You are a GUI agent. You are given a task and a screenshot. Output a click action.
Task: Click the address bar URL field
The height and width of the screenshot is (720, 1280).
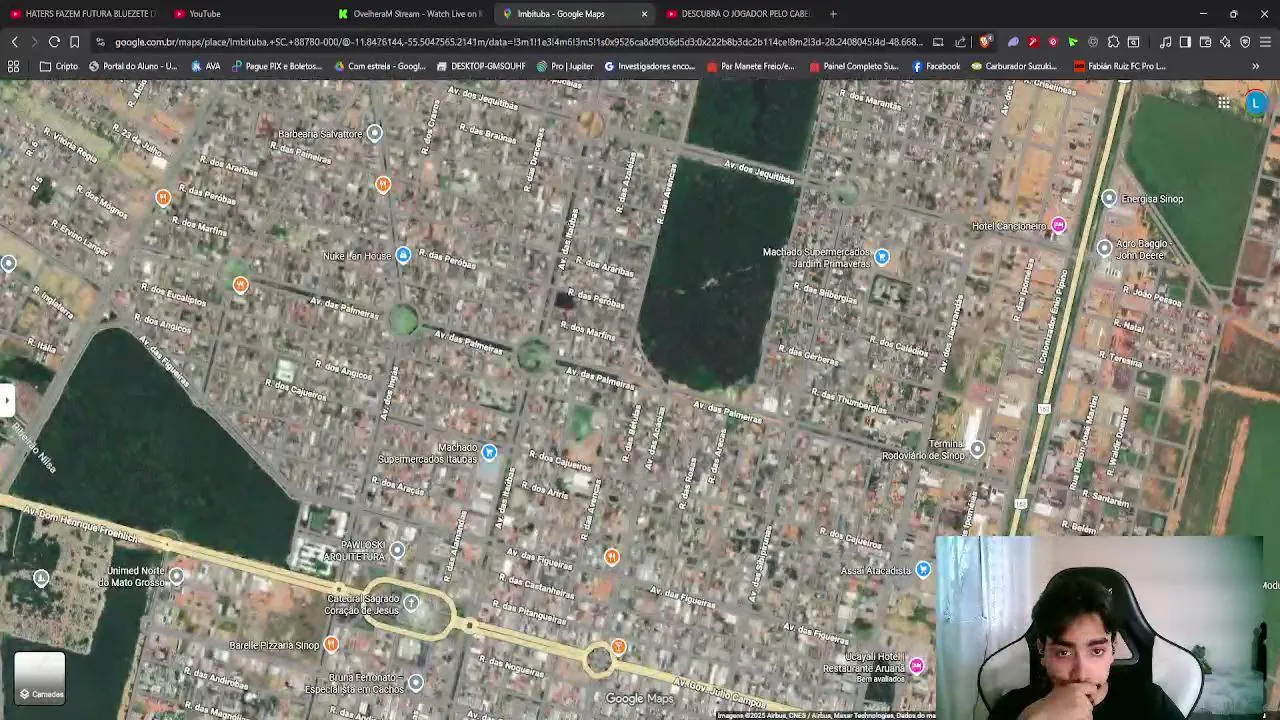518,42
